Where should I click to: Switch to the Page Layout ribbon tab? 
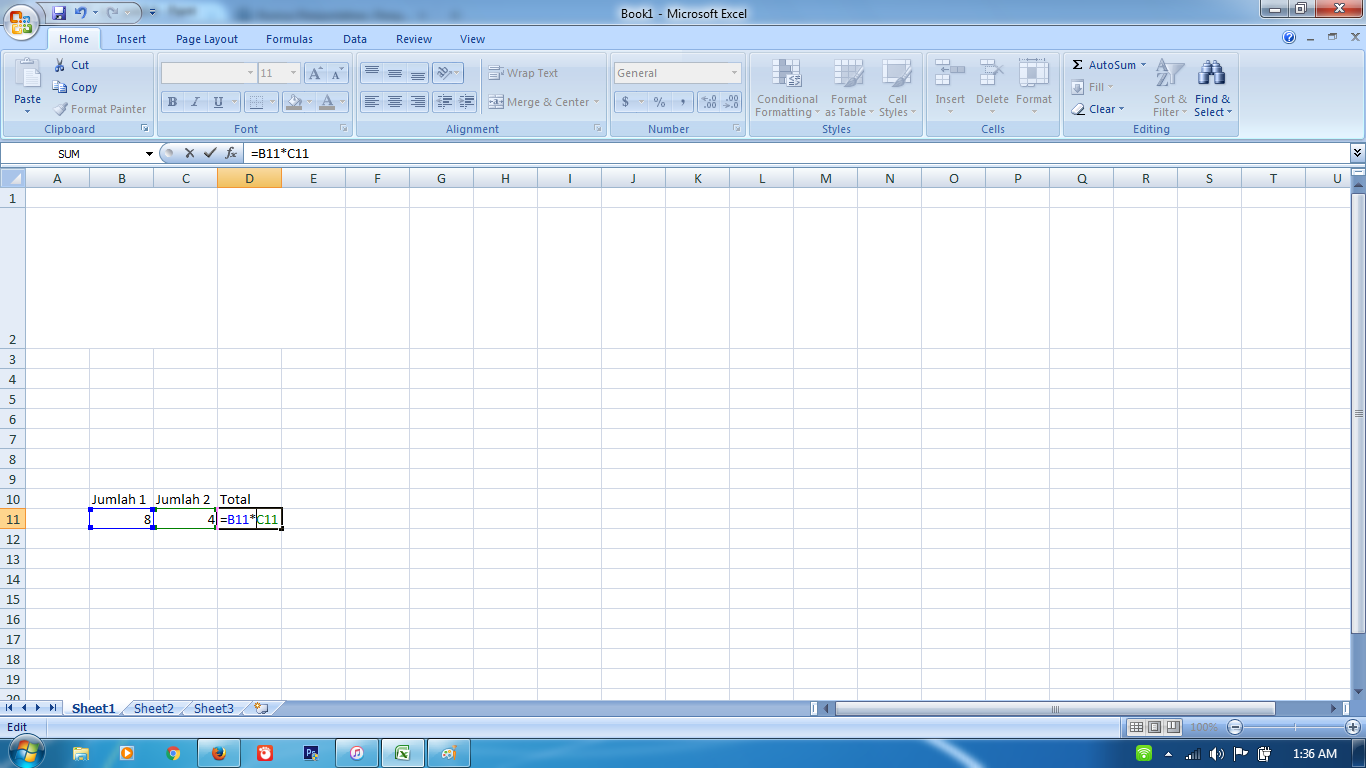coord(207,39)
